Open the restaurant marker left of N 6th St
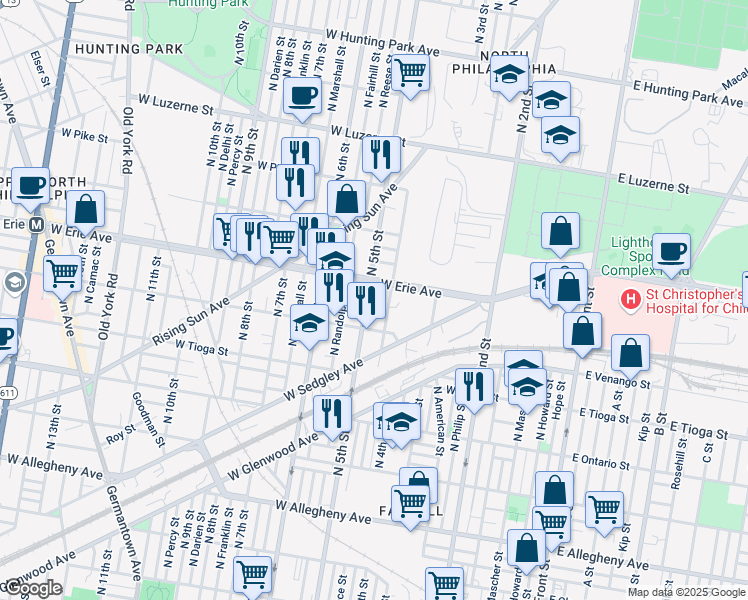Screen dimensions: 748x600 (x=295, y=186)
